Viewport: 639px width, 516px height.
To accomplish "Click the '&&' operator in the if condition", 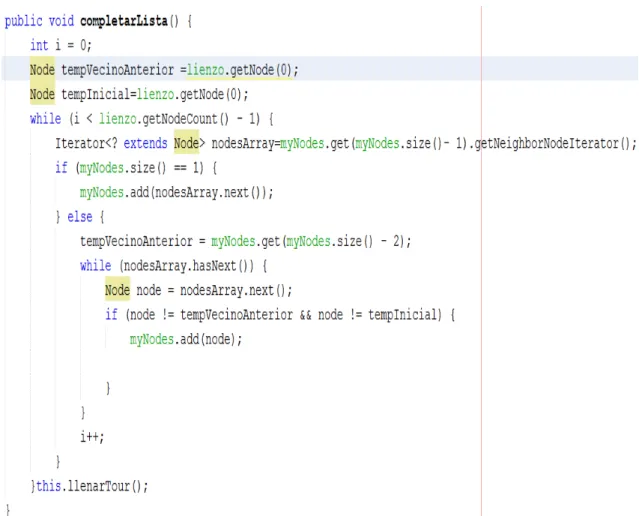I will [x=305, y=315].
